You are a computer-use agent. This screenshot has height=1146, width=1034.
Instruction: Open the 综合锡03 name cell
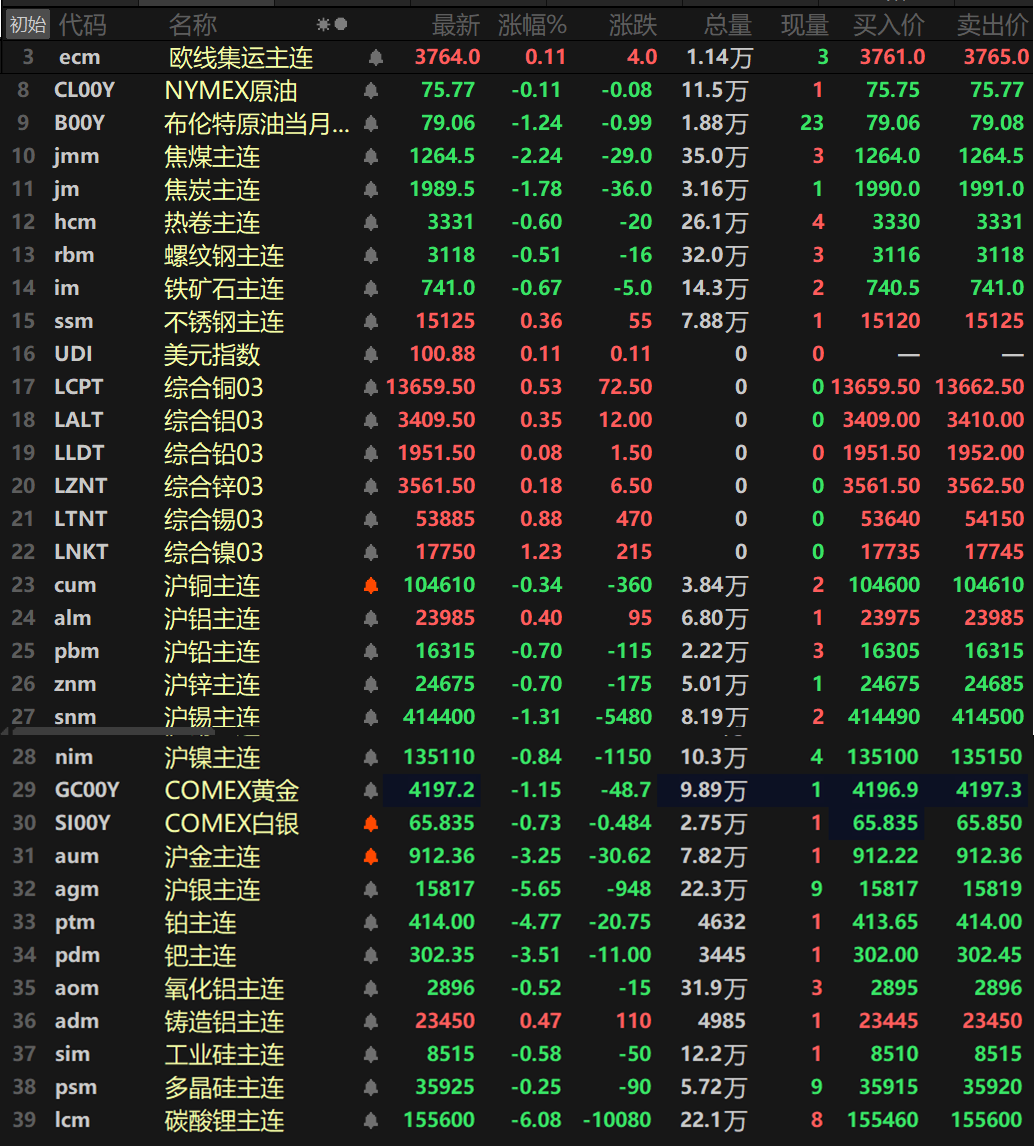[213, 519]
